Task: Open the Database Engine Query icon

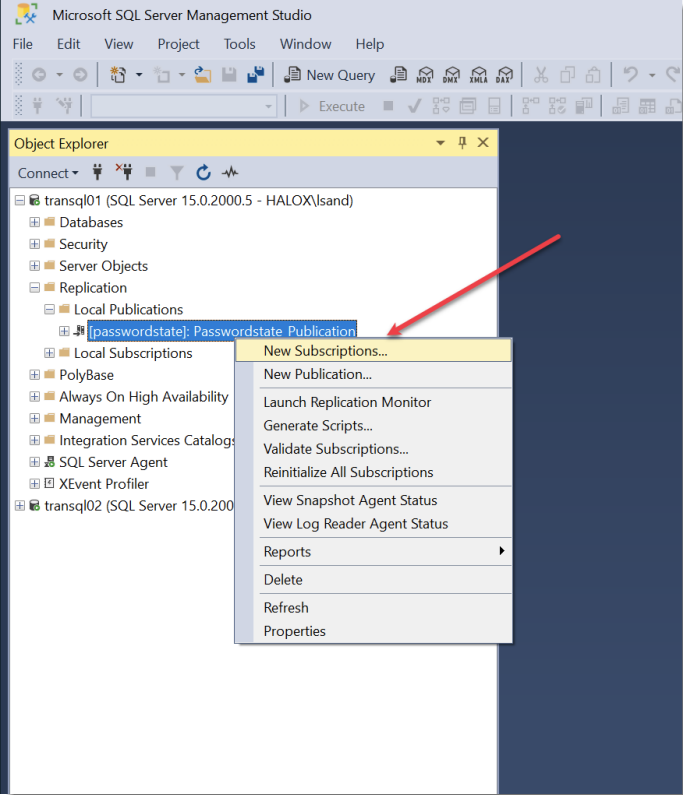Action: (398, 75)
